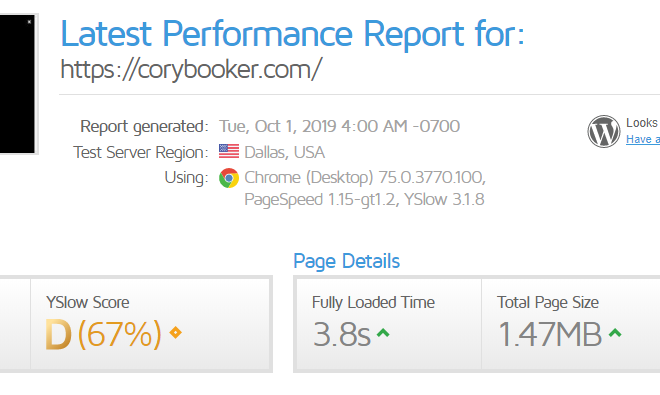The image size is (660, 395).
Task: Click the USA flag icon
Action: click(x=229, y=151)
